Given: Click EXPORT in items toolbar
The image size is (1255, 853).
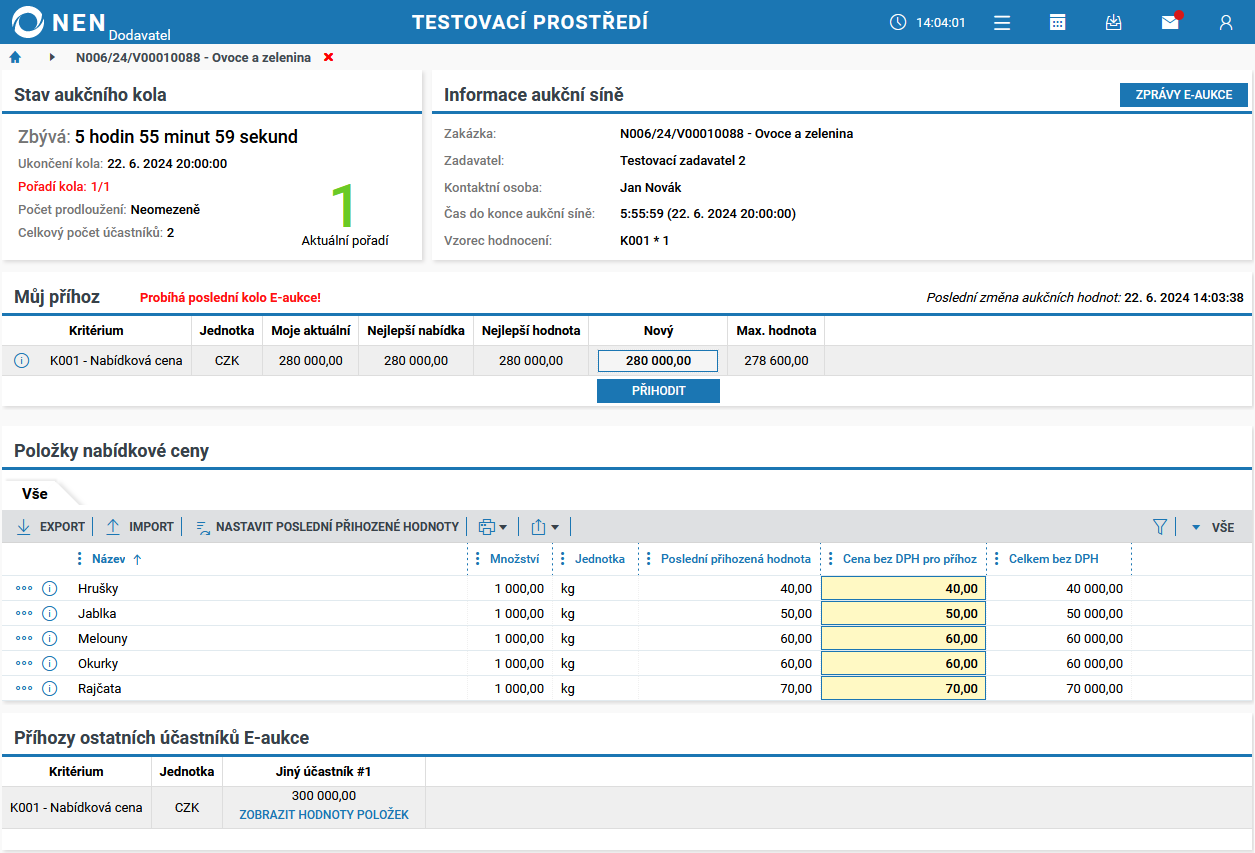Looking at the screenshot, I should coord(50,526).
